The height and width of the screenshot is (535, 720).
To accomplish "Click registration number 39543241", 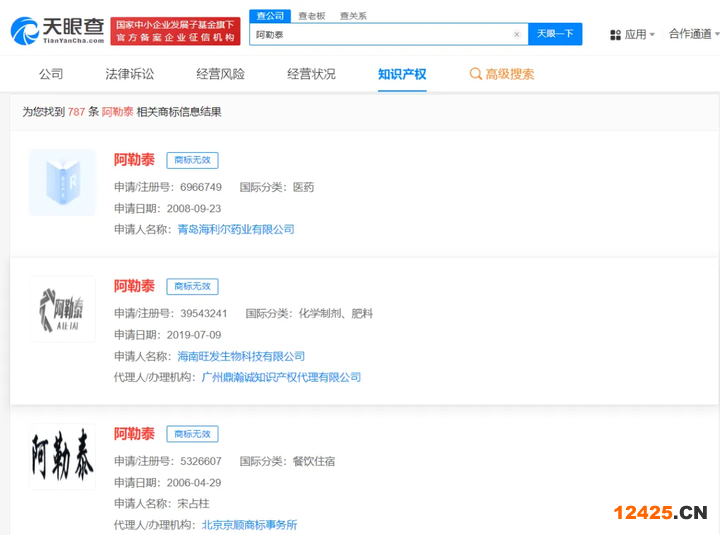I will point(203,314).
